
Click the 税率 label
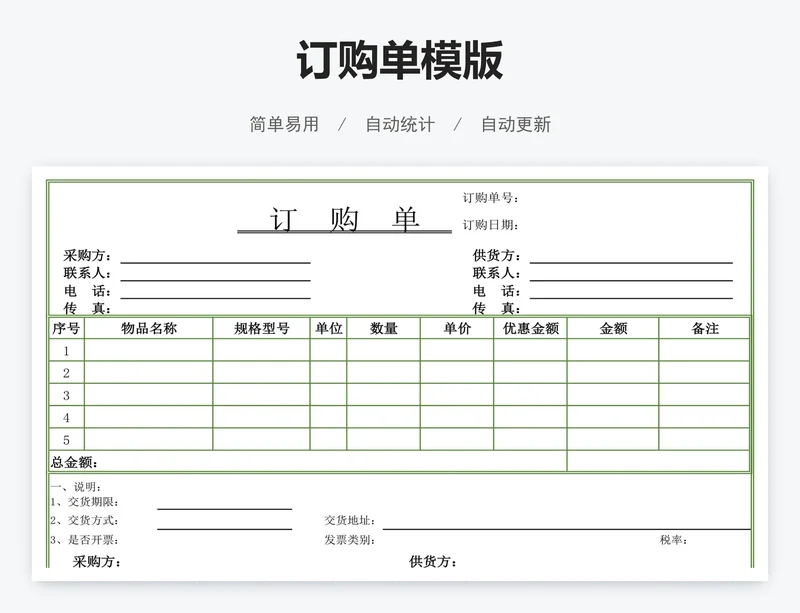pos(673,540)
